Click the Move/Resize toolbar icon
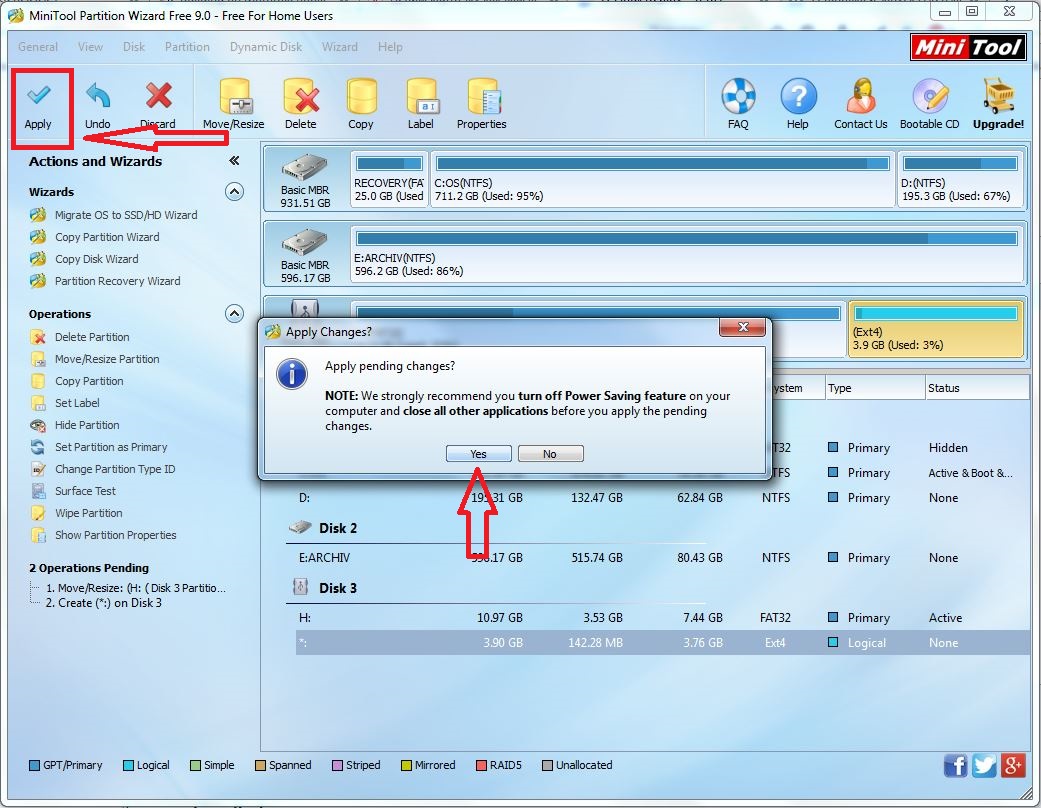The width and height of the screenshot is (1041, 808). point(234,98)
